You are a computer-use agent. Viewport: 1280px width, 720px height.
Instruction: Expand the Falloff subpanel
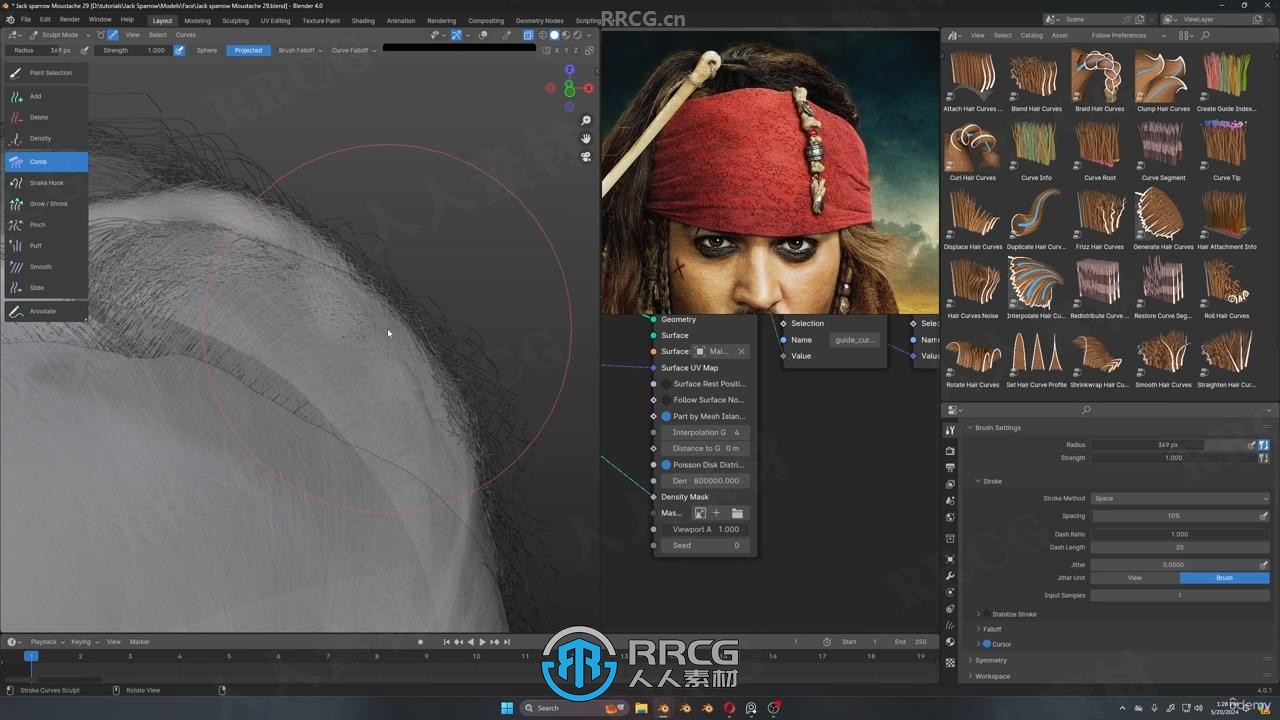(x=989, y=629)
